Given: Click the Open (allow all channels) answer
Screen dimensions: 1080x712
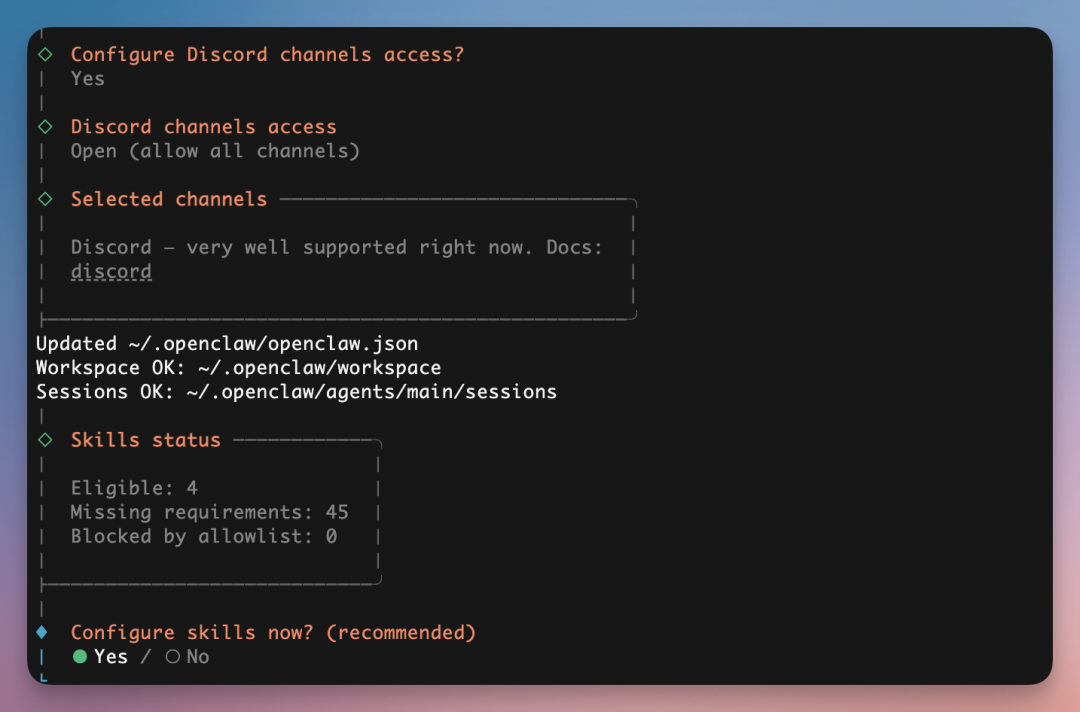Looking at the screenshot, I should [215, 151].
